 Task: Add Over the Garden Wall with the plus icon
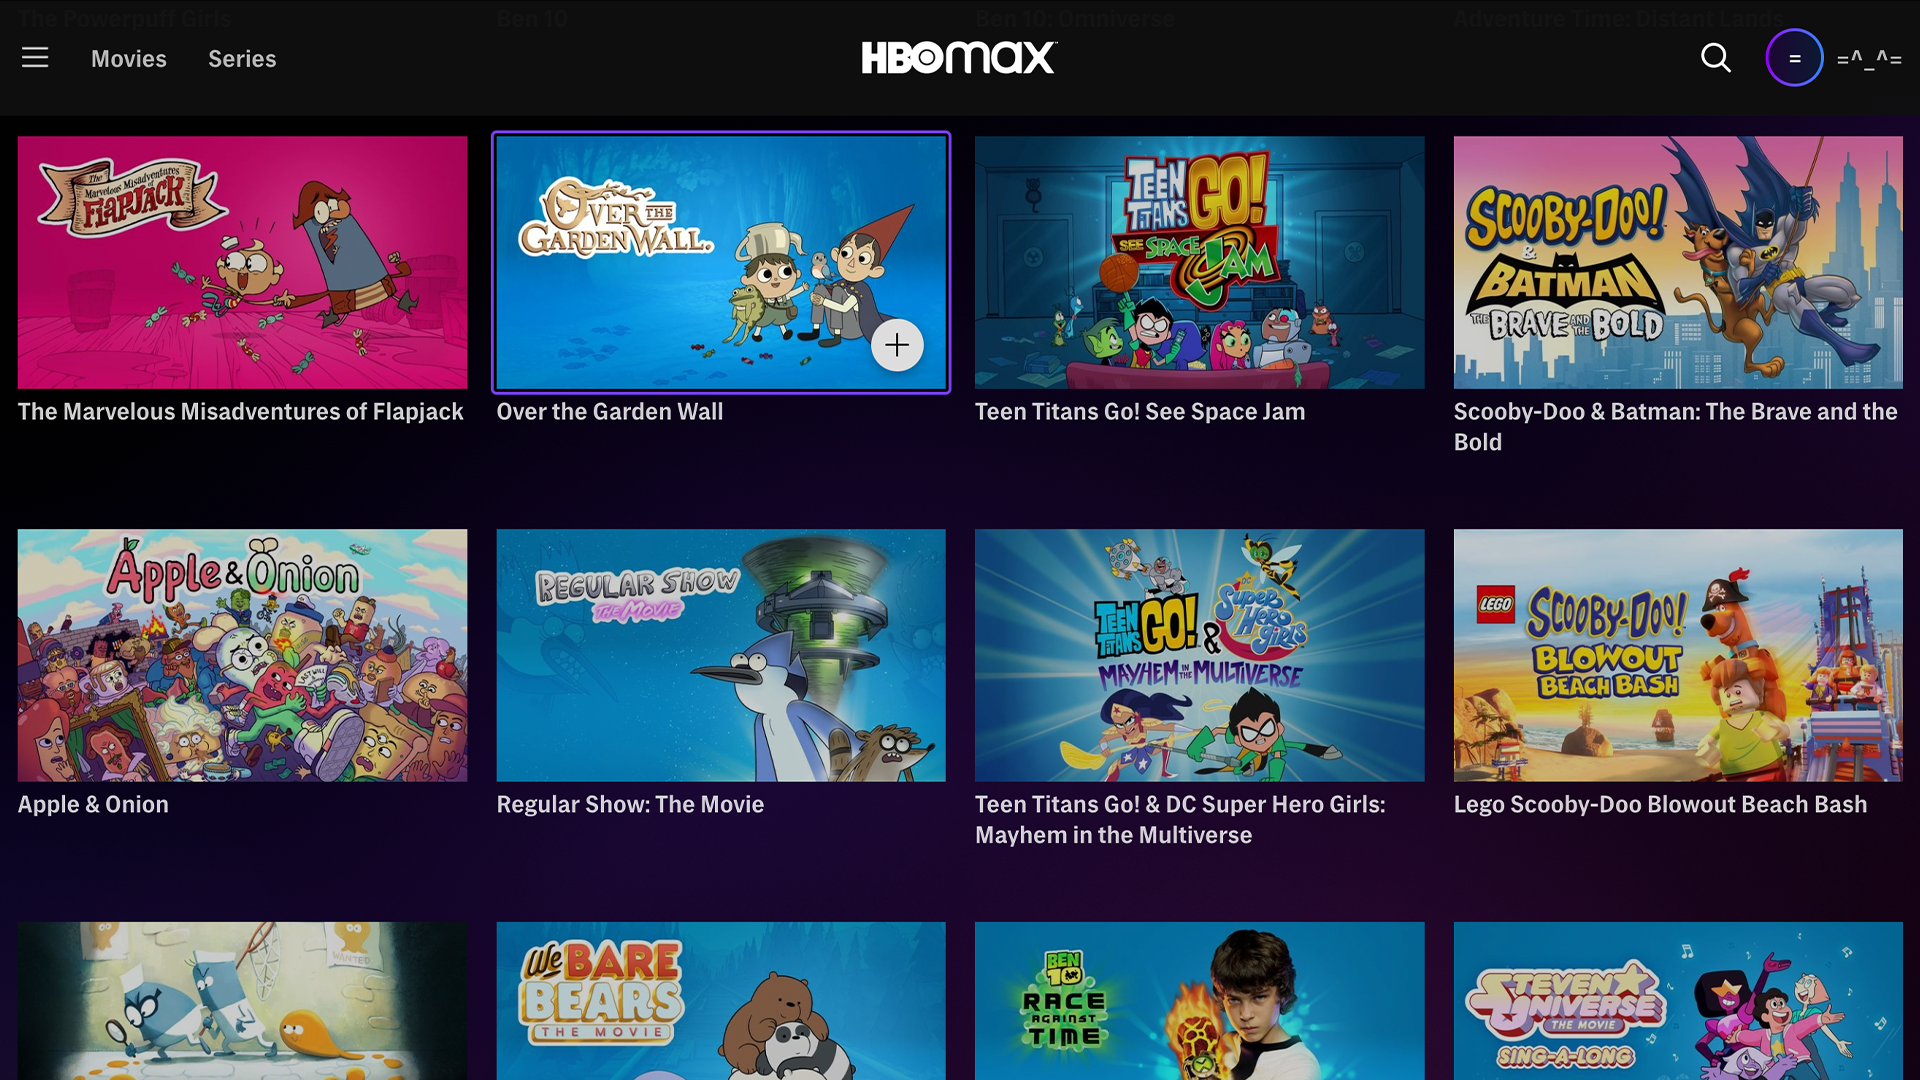pyautogui.click(x=897, y=346)
